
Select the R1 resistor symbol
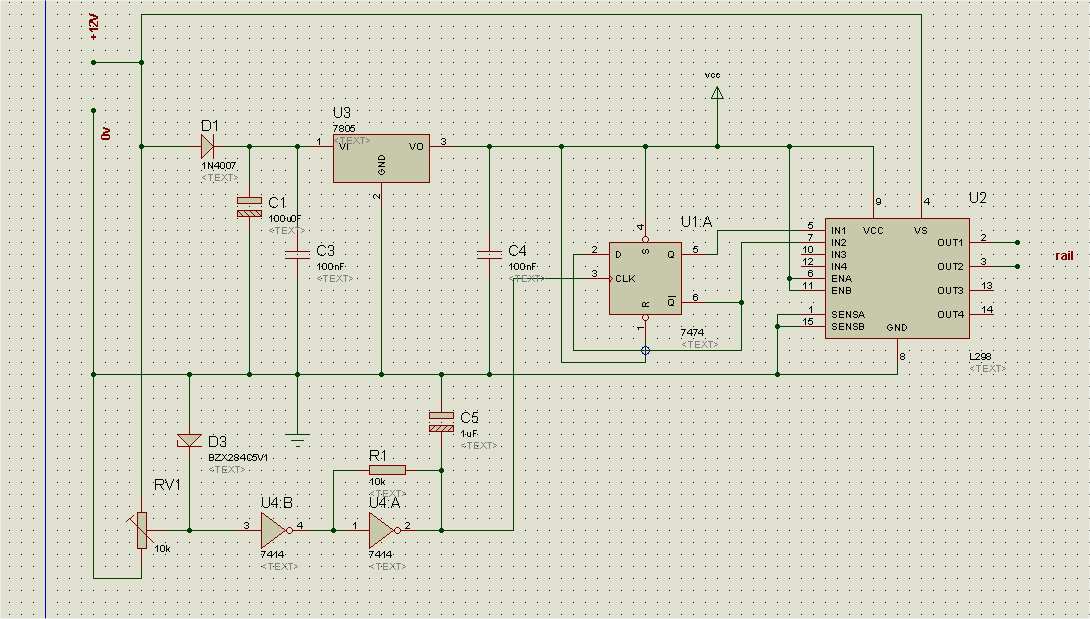coord(387,470)
